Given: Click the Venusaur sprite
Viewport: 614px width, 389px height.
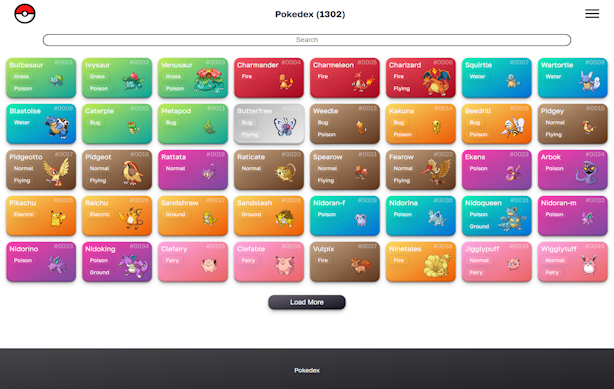Looking at the screenshot, I should pos(209,80).
